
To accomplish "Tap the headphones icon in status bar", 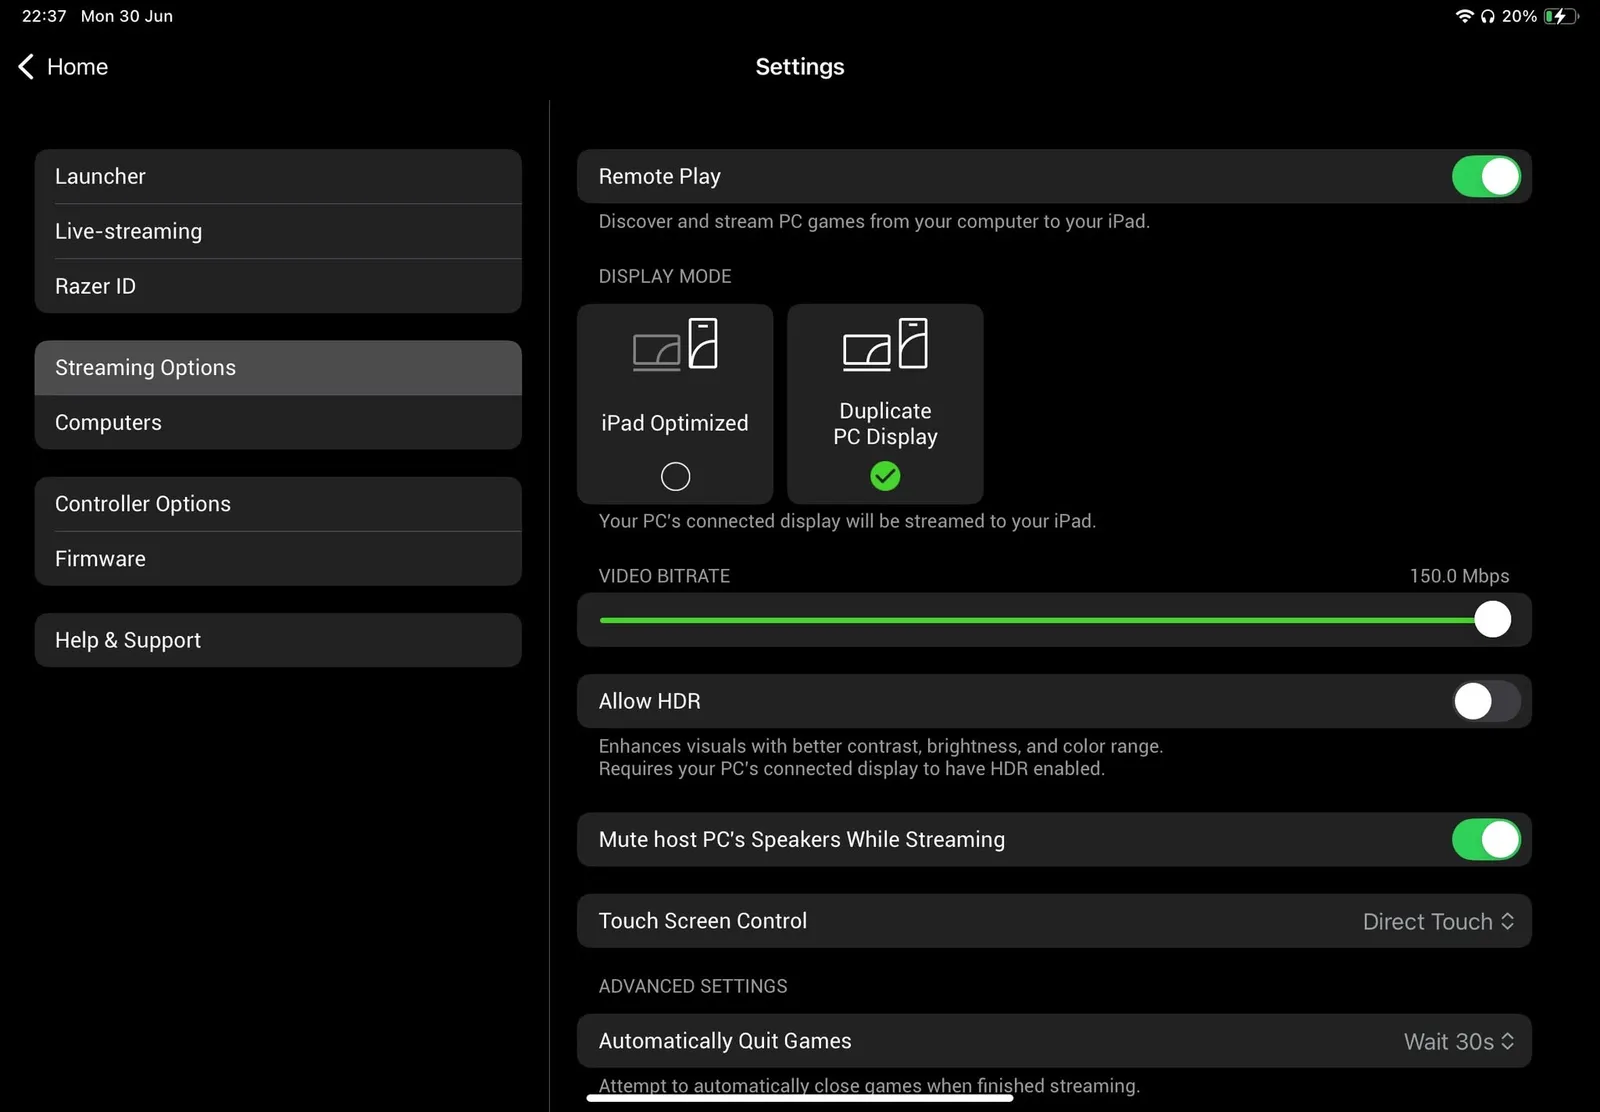I will point(1488,16).
